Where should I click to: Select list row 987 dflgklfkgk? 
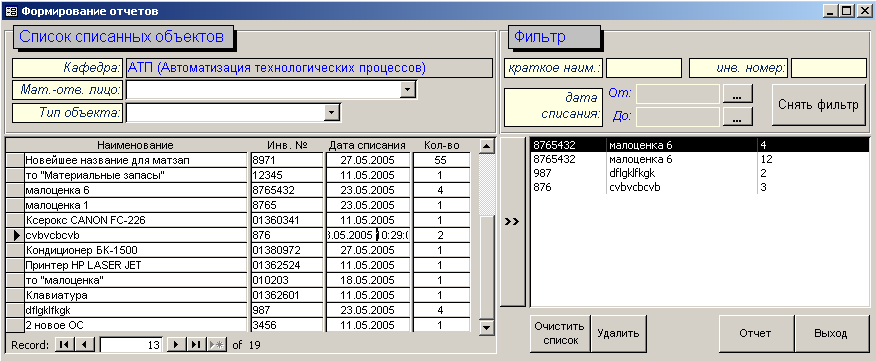point(699,173)
